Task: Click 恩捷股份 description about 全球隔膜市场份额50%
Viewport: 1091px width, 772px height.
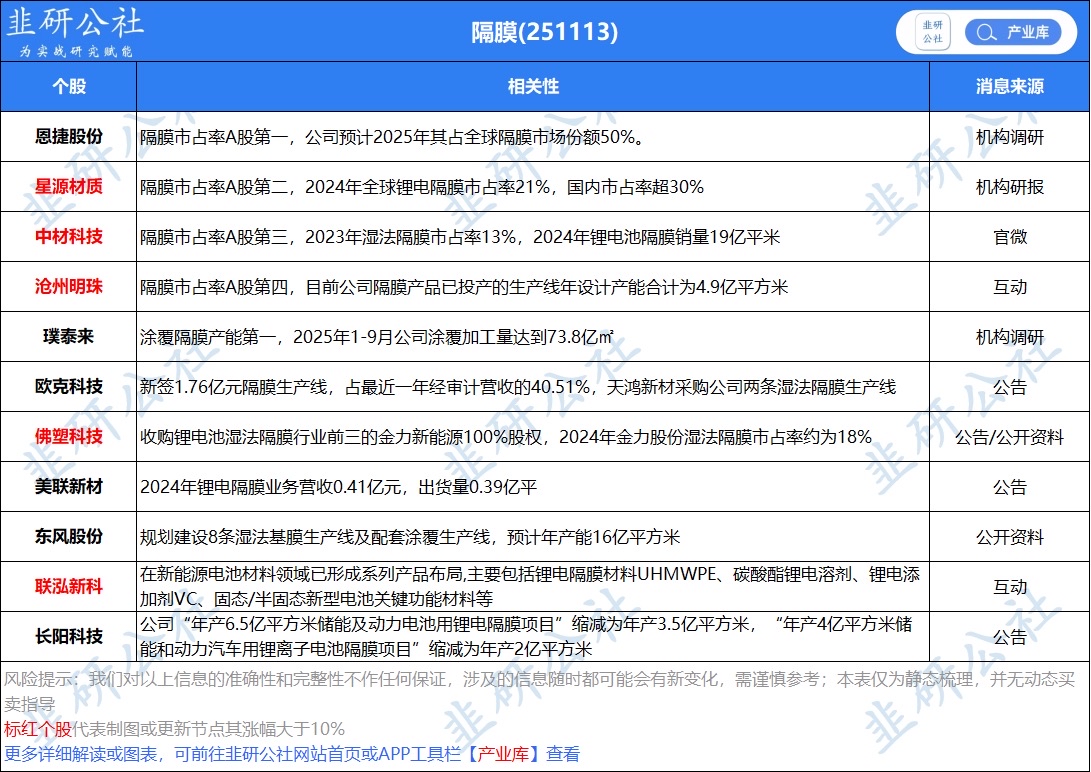Action: click(393, 137)
